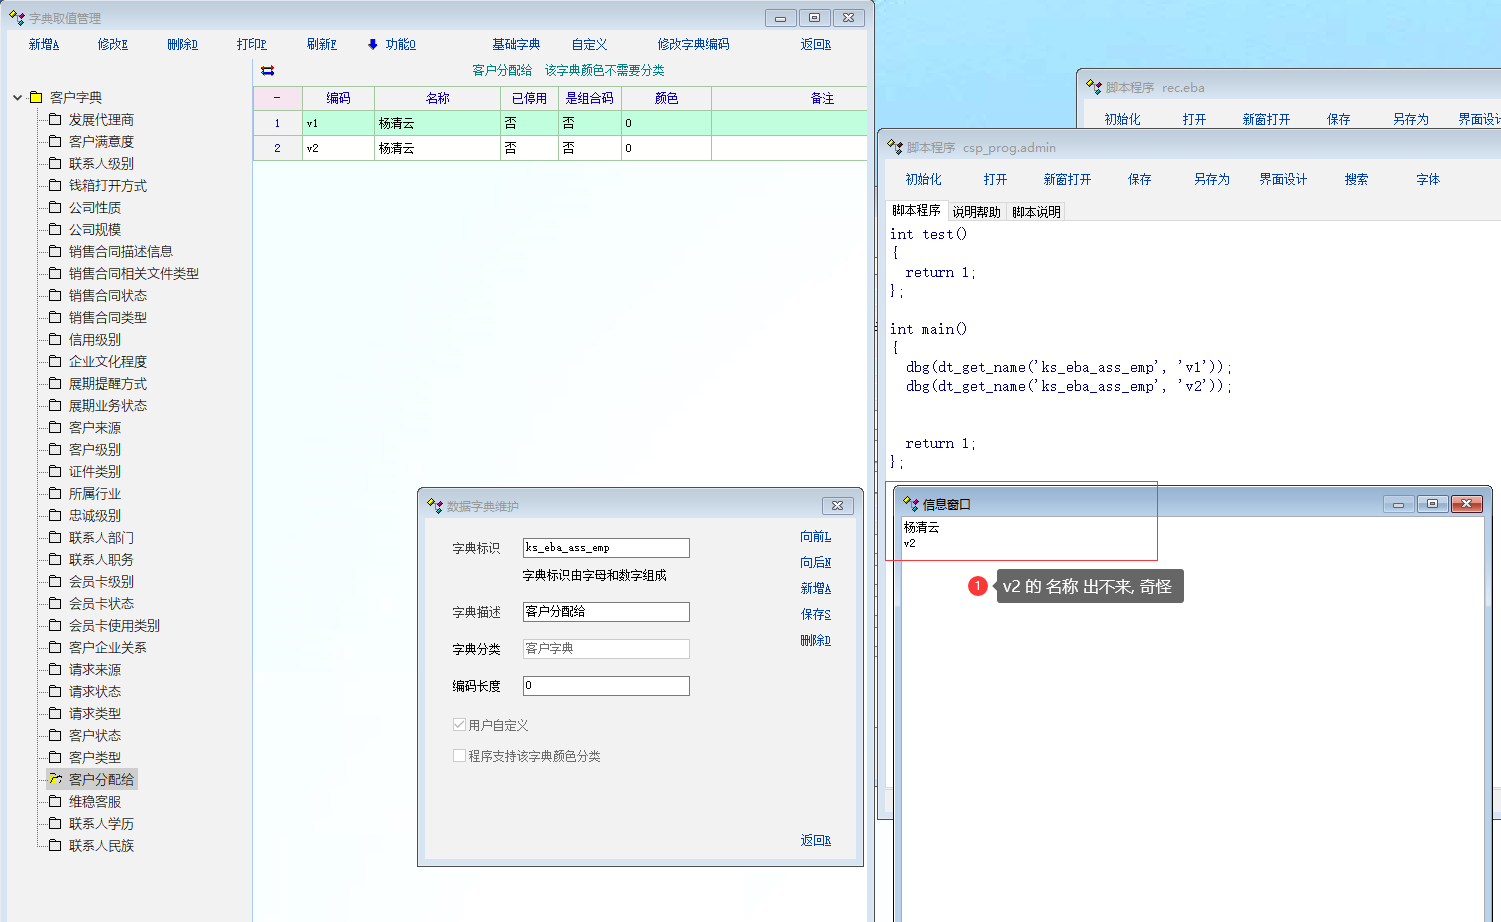Click the minus header cell in the table
Viewport: 1501px width, 922px height.
pyautogui.click(x=277, y=98)
